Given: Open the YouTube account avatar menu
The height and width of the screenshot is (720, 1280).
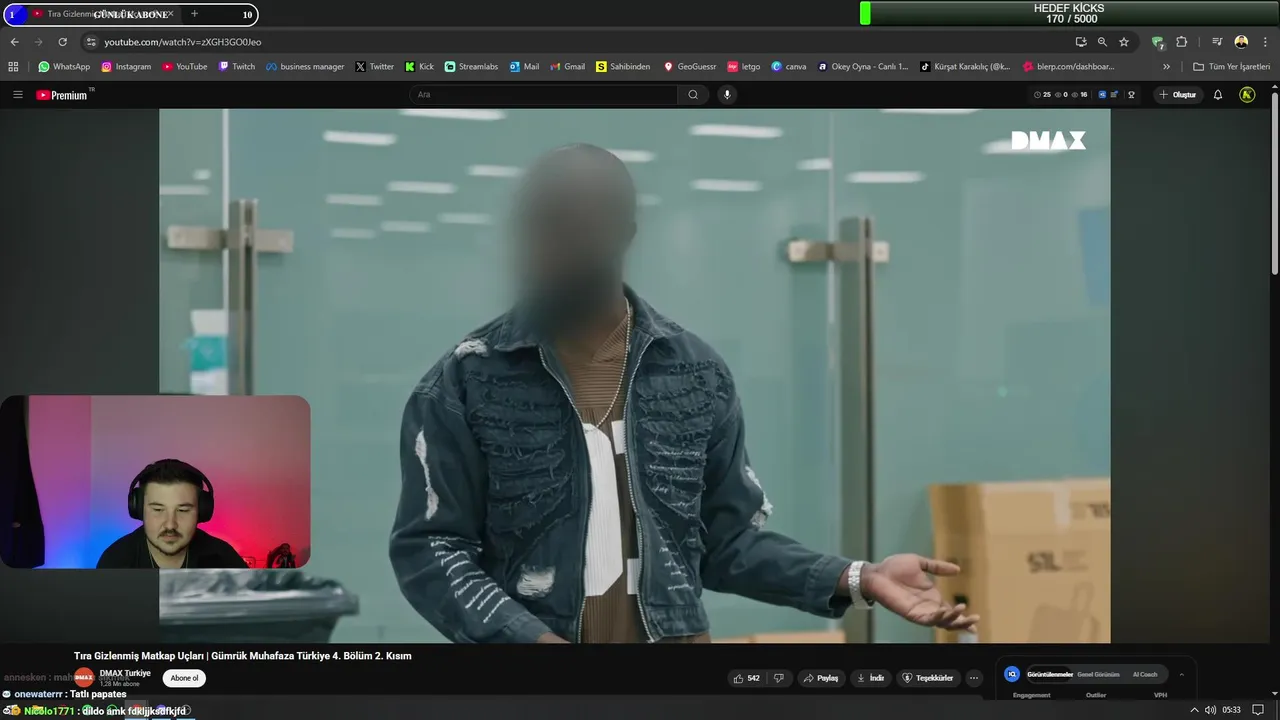Looking at the screenshot, I should pos(1247,95).
